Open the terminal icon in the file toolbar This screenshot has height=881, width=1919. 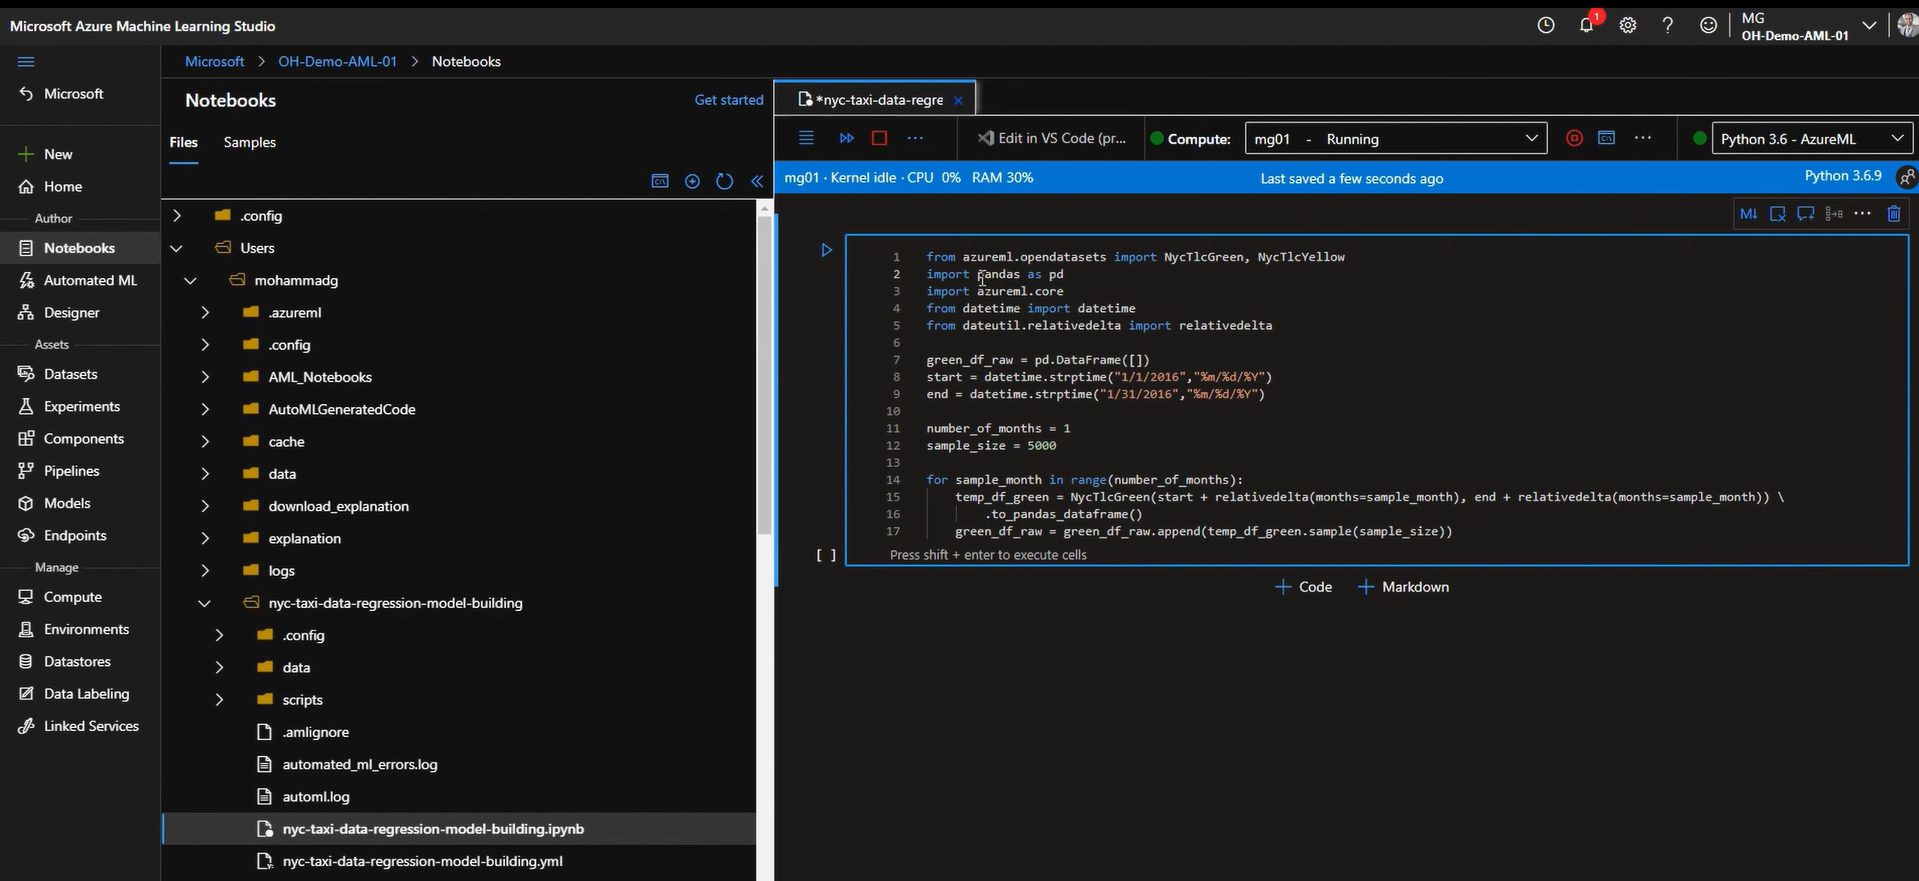[x=660, y=181]
